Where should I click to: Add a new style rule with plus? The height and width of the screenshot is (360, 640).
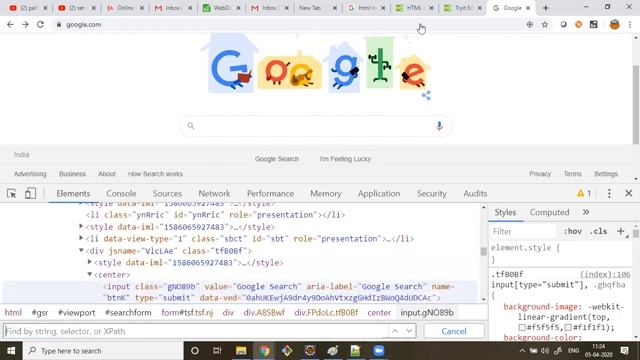click(620, 231)
